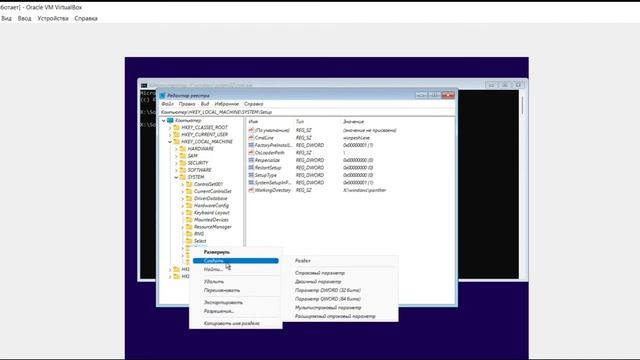
Task: Click the Компьютер computer icon in tree
Action: 170,120
